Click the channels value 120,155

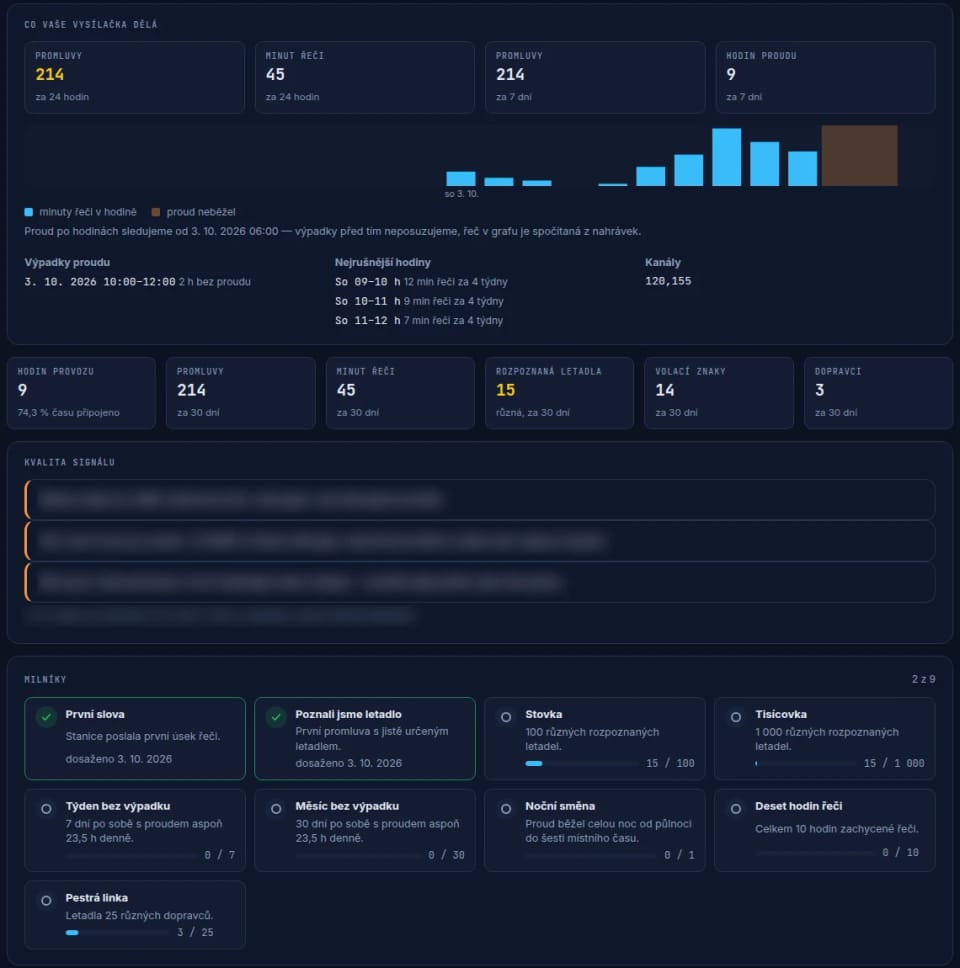click(668, 281)
